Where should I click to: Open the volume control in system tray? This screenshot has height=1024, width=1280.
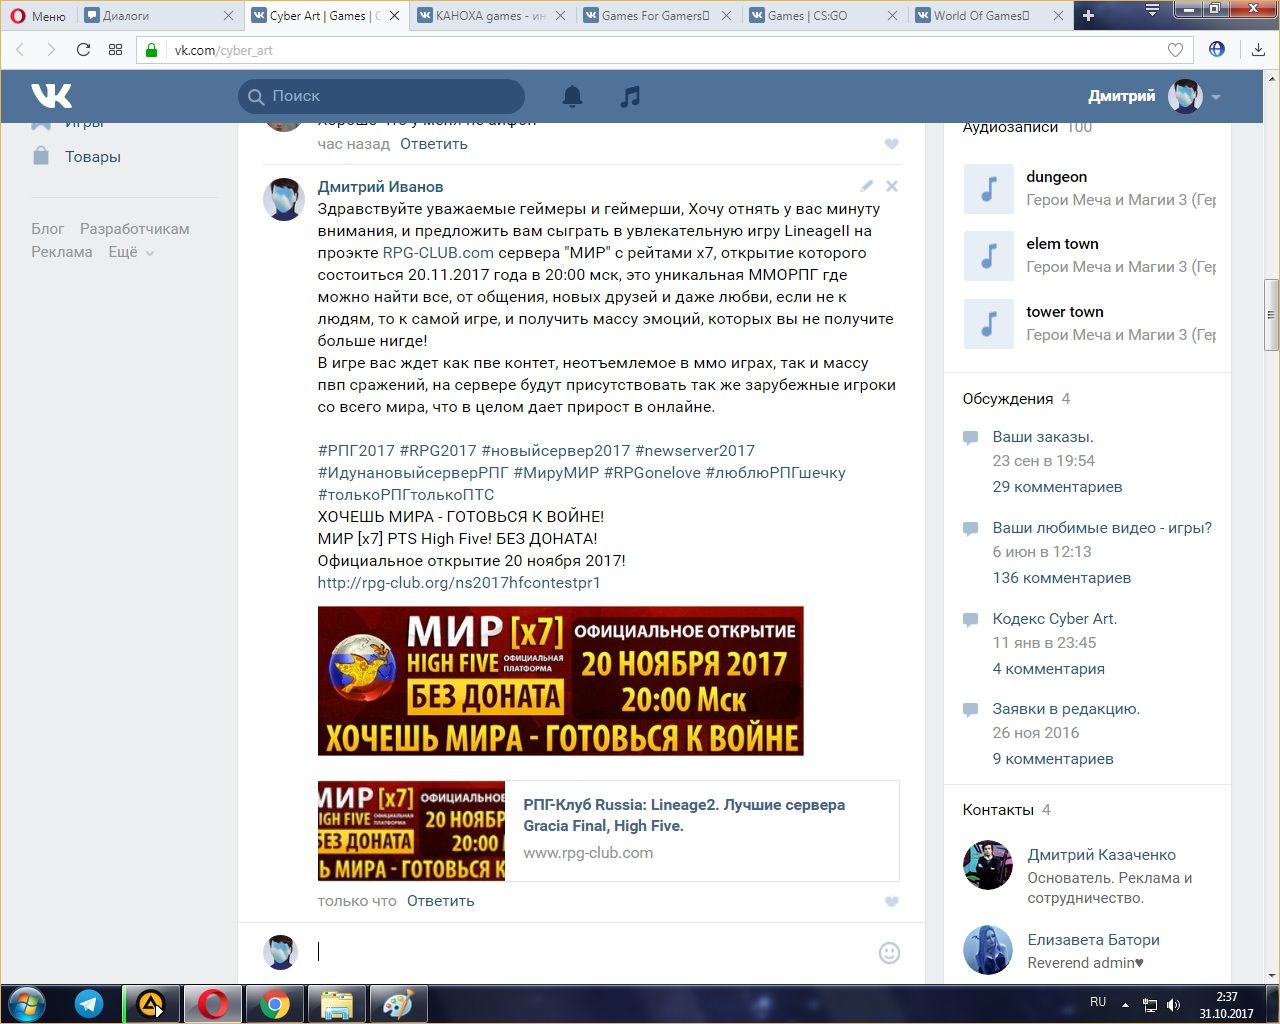click(1174, 1004)
